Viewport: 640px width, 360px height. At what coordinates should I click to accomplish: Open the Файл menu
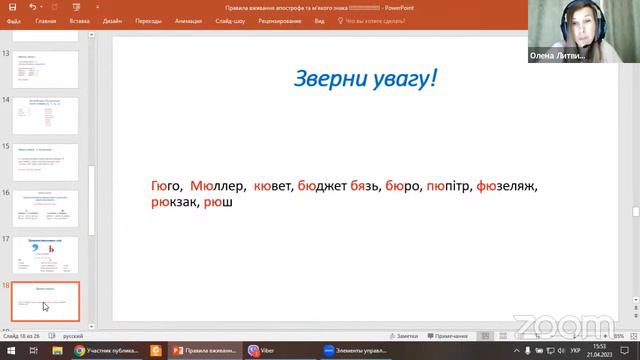tap(14, 21)
